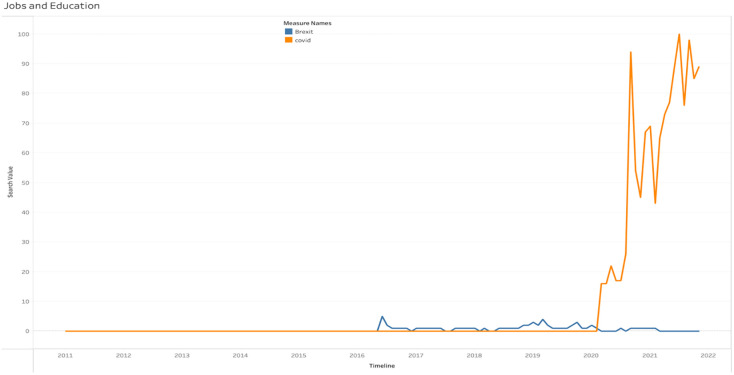Select the 2011 tick on the timeline axis
This screenshot has width=734, height=375.
tap(65, 356)
